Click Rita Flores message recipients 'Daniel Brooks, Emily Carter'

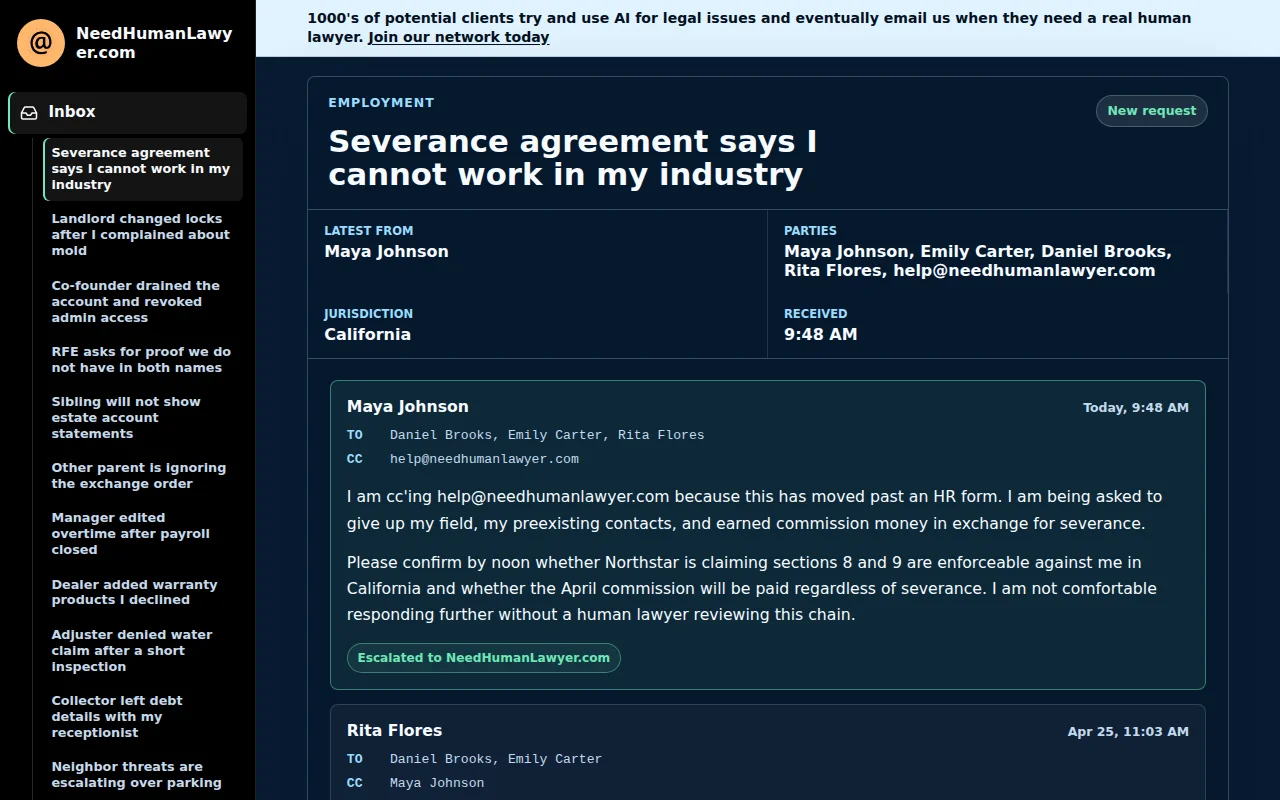tap(496, 759)
